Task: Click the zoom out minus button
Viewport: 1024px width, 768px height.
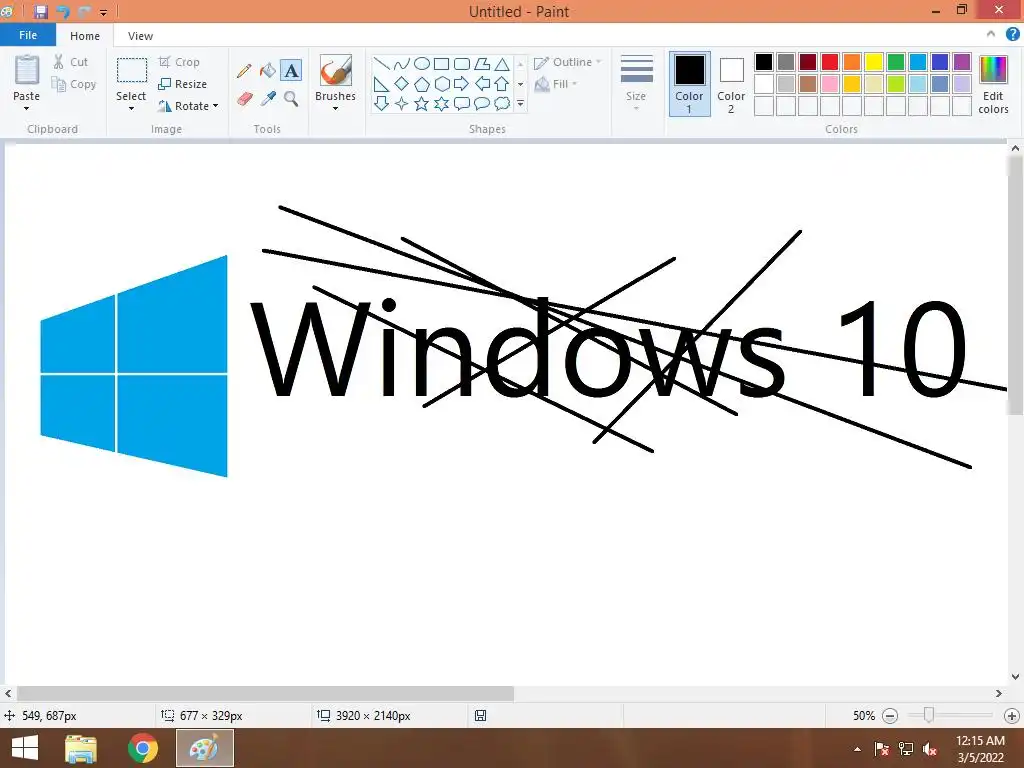Action: (889, 716)
